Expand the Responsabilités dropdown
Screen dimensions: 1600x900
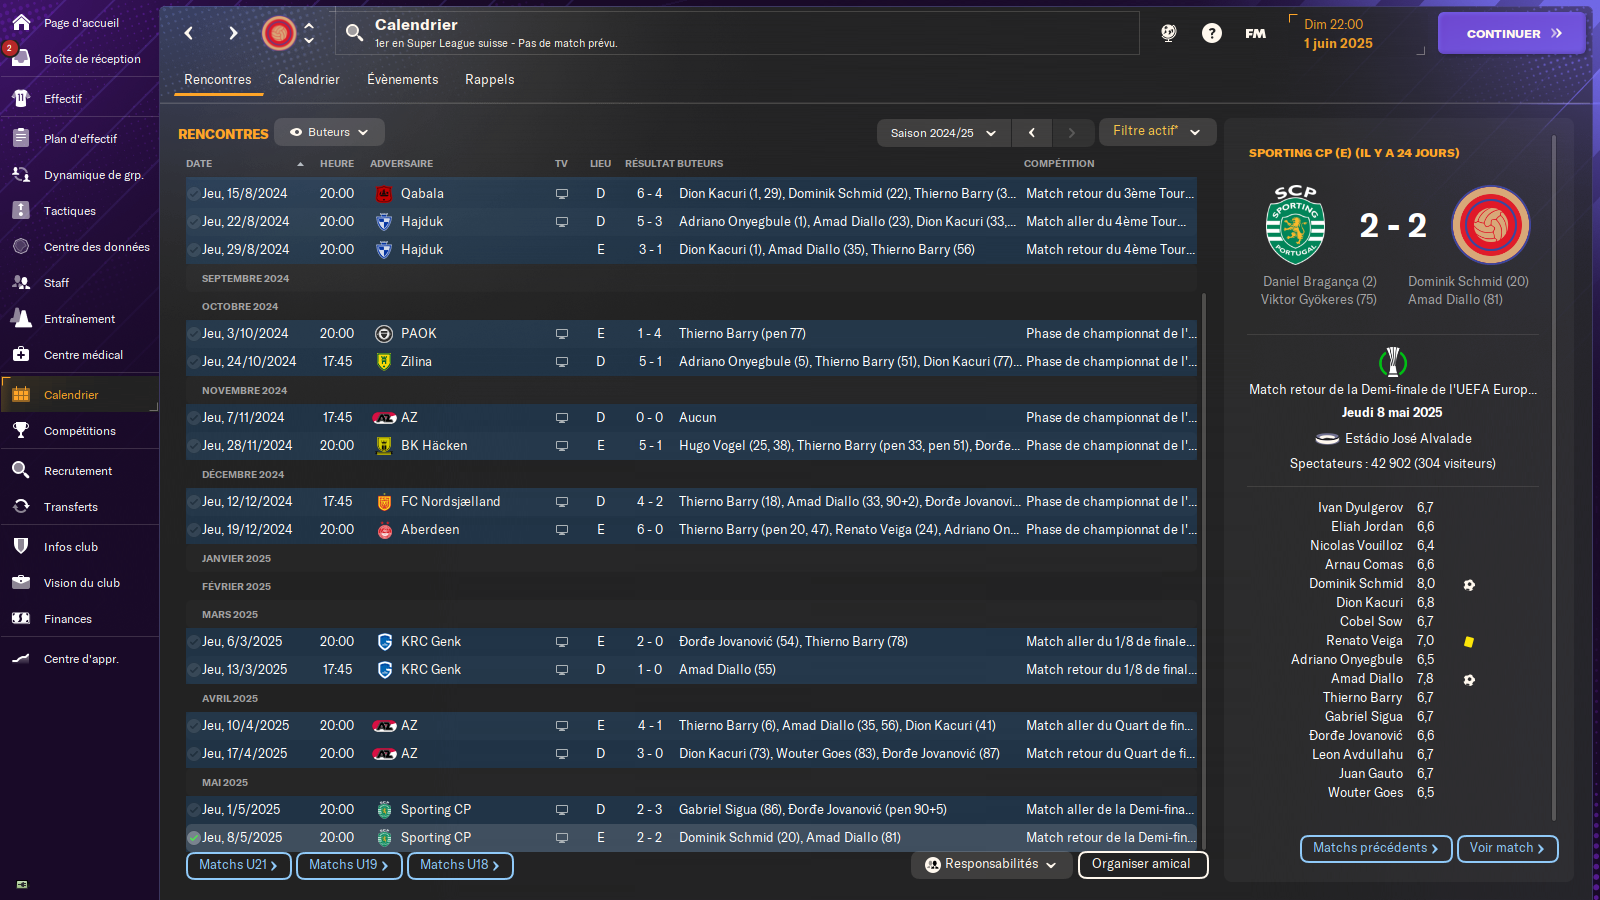point(991,864)
